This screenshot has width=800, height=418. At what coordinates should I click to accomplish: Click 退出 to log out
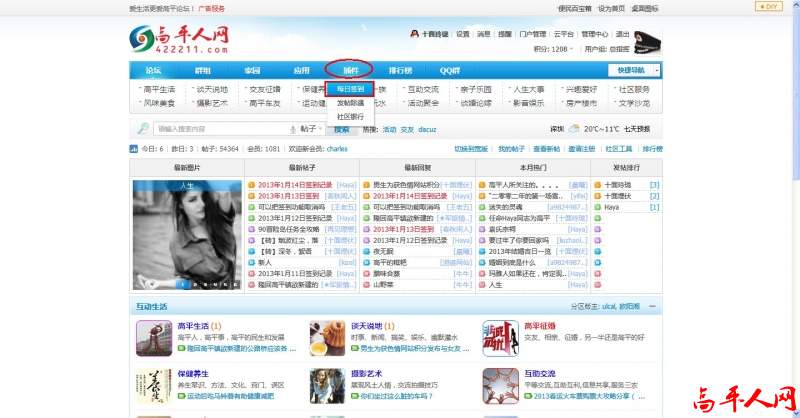coord(622,34)
